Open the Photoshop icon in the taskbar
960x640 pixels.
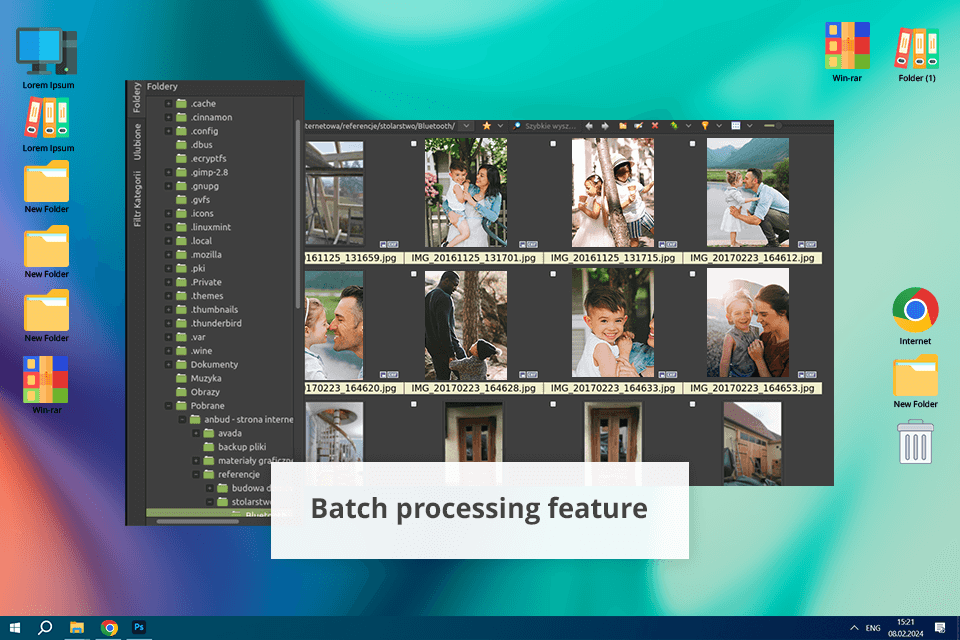tap(139, 627)
